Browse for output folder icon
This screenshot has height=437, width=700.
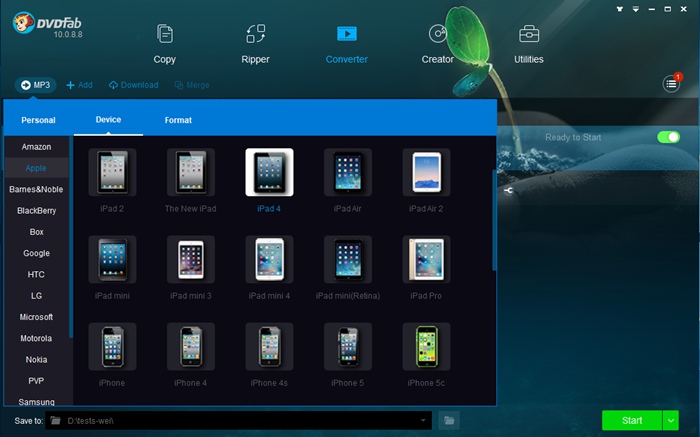point(449,420)
